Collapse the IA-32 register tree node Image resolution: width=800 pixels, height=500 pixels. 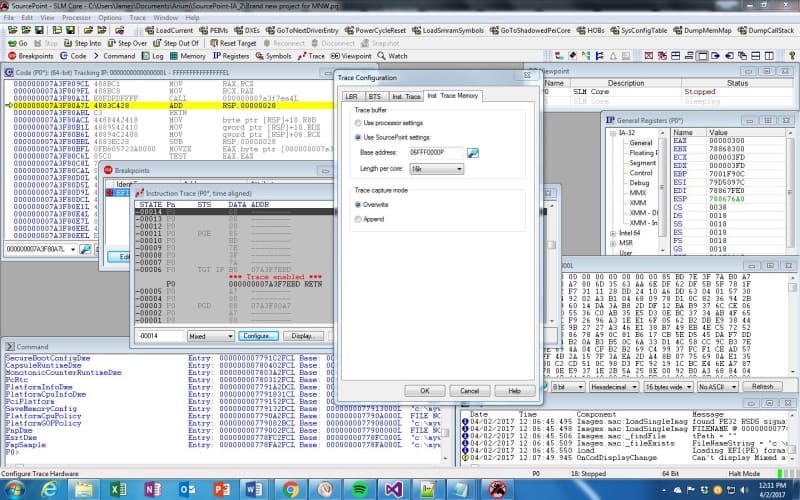613,133
